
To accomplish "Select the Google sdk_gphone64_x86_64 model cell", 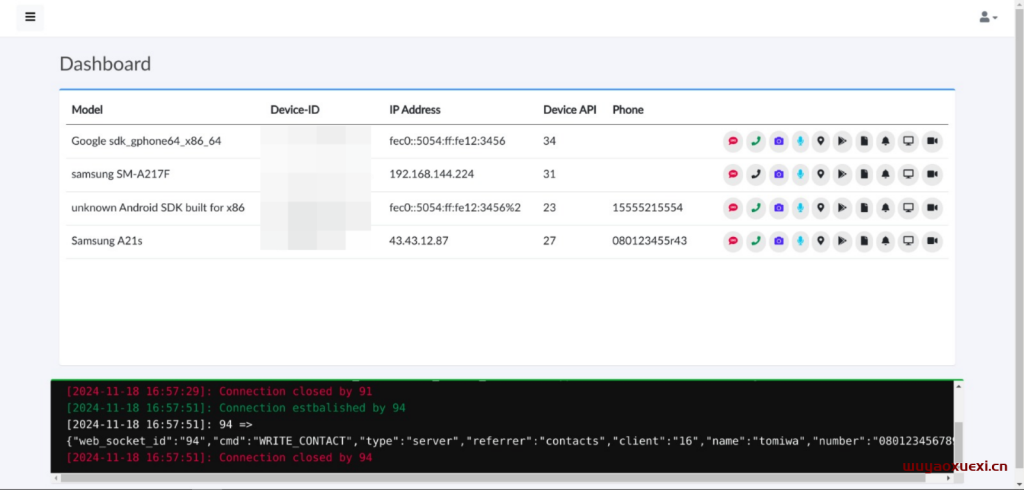I will (146, 141).
